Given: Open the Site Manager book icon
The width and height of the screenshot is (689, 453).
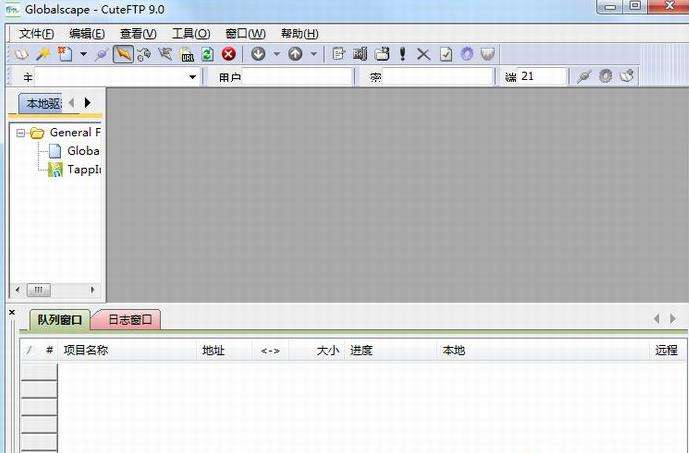Looking at the screenshot, I should 20,54.
